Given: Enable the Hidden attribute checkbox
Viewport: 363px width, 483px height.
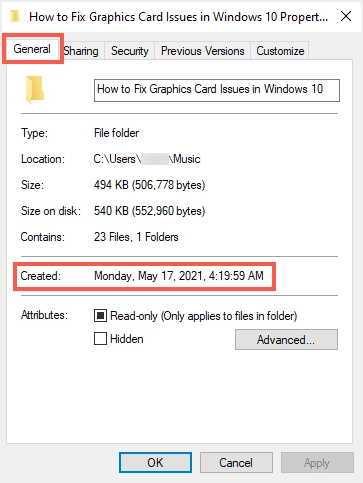Looking at the screenshot, I should click(x=100, y=339).
